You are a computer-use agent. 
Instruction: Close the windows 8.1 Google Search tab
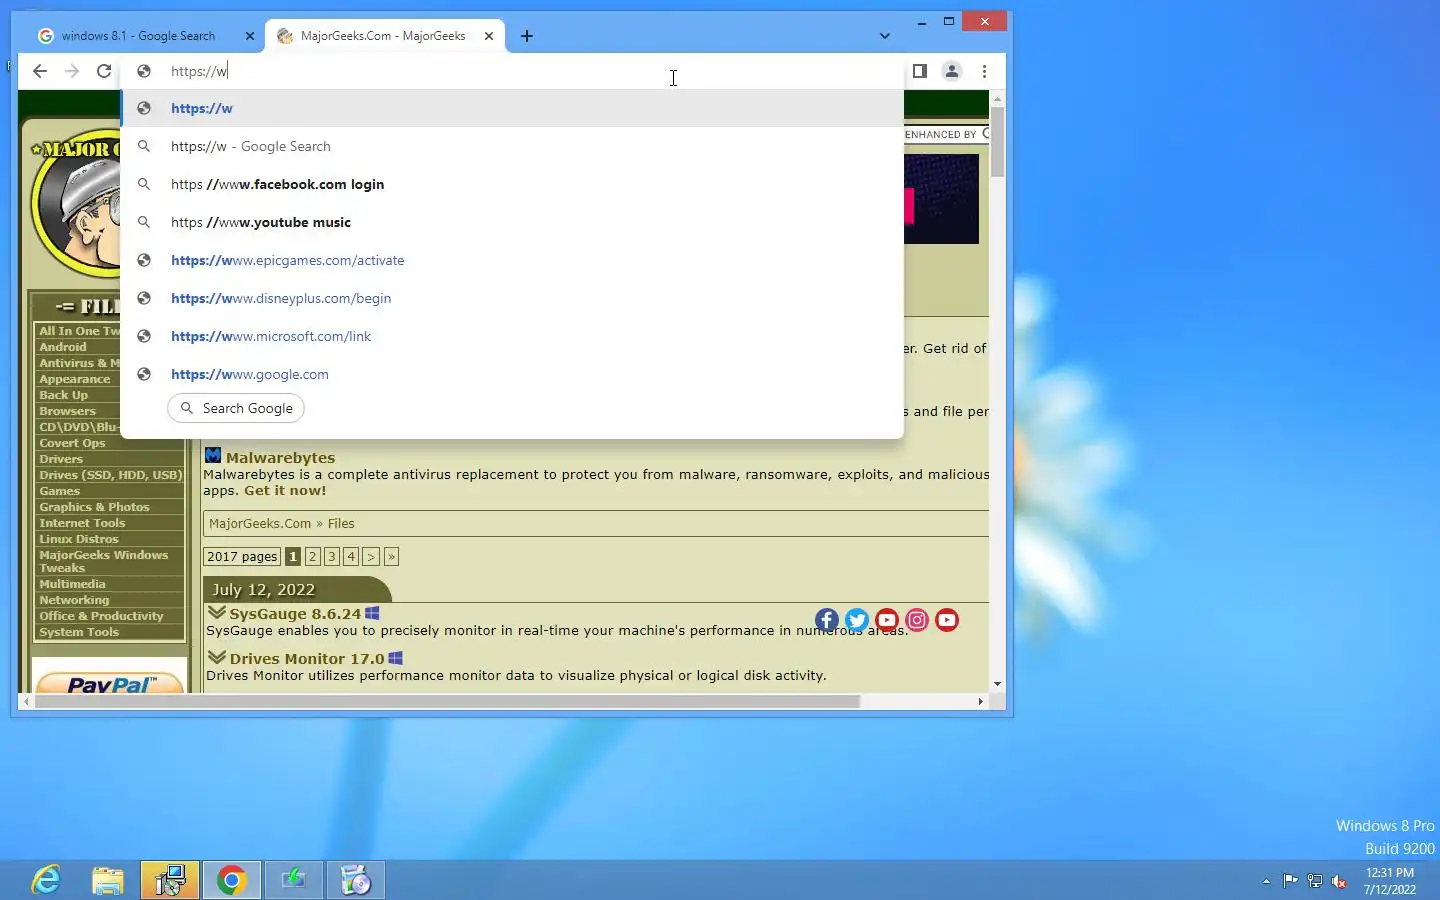[x=250, y=36]
